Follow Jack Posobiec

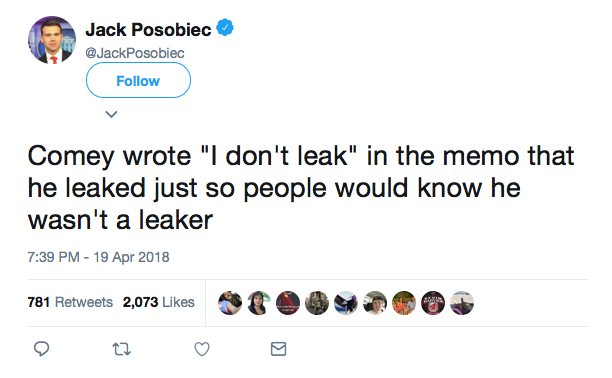(138, 80)
